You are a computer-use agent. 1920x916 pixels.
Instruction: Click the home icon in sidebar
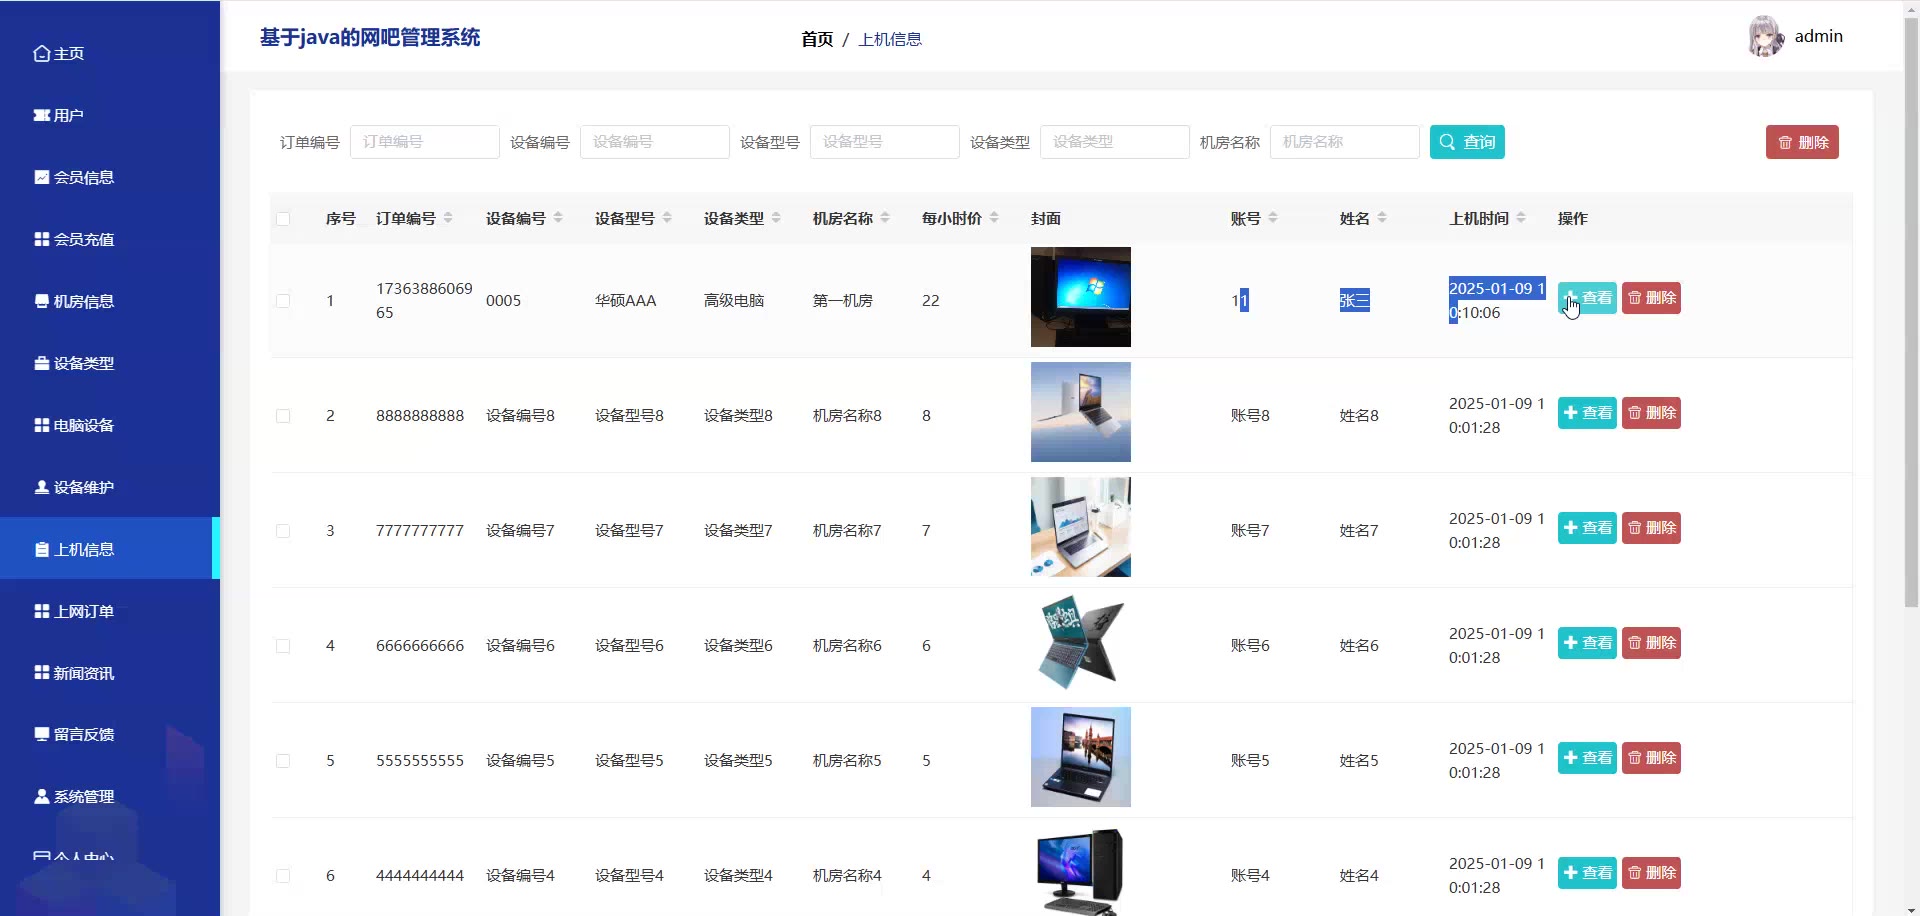click(41, 54)
